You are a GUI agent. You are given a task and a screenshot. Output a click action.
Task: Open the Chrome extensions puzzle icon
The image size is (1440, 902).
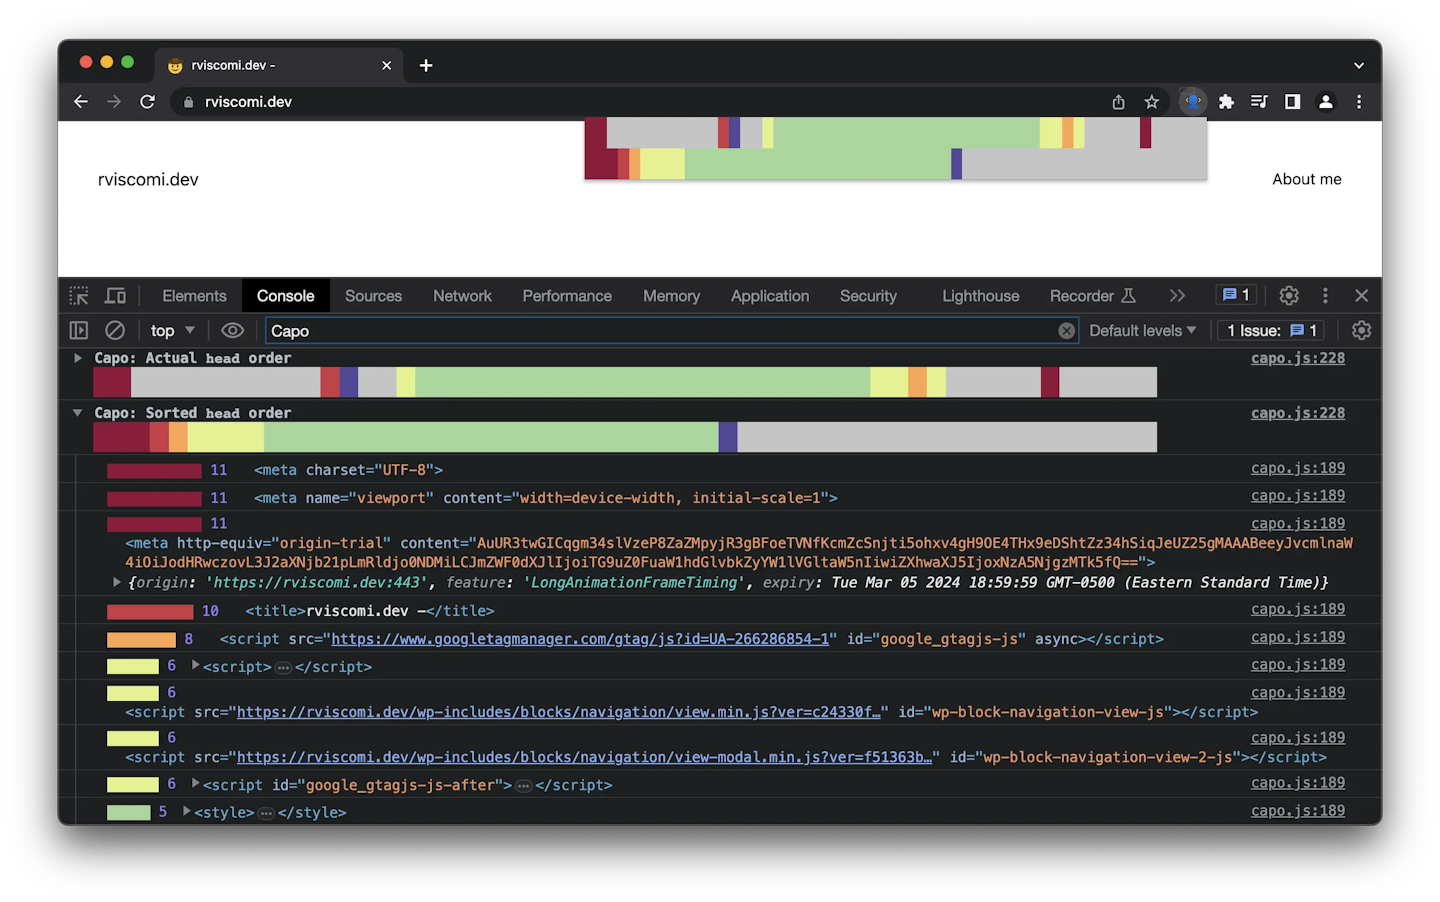tap(1226, 102)
